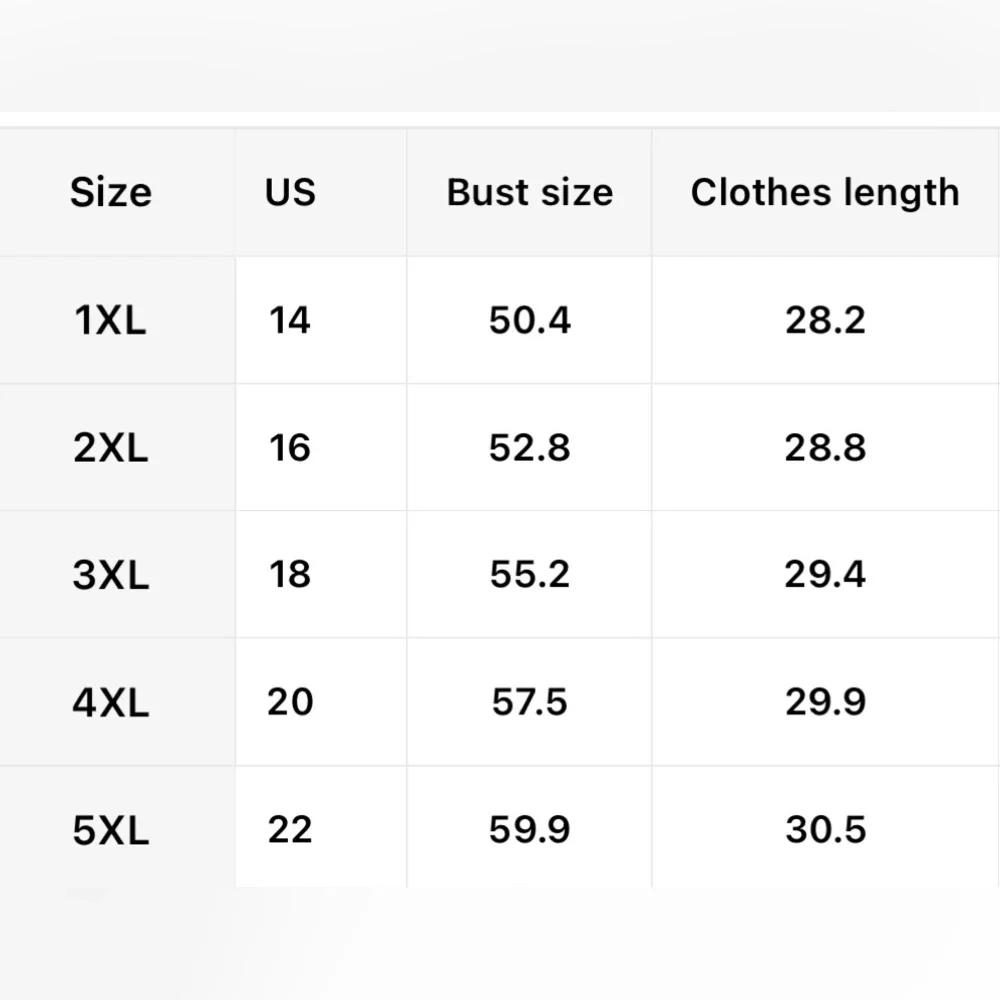
Task: Click the Bust size column header
Action: coord(529,192)
